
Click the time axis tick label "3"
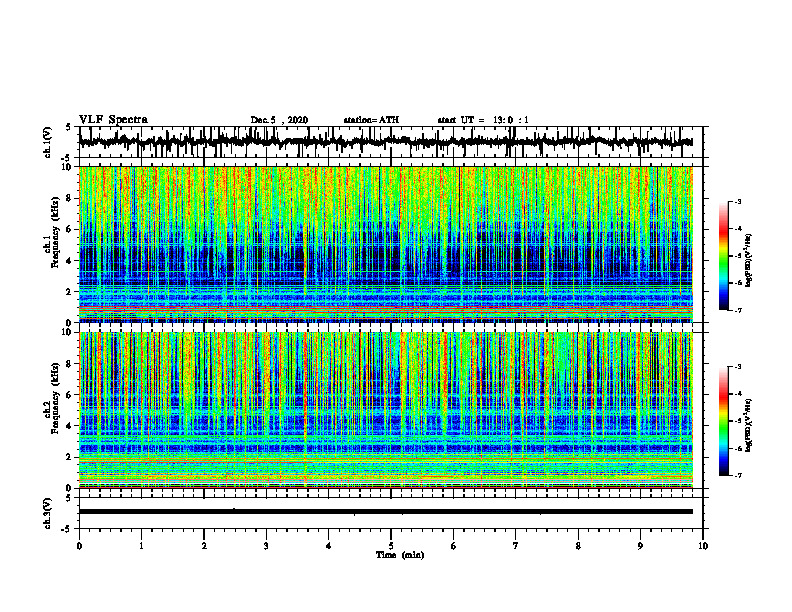[x=266, y=546]
